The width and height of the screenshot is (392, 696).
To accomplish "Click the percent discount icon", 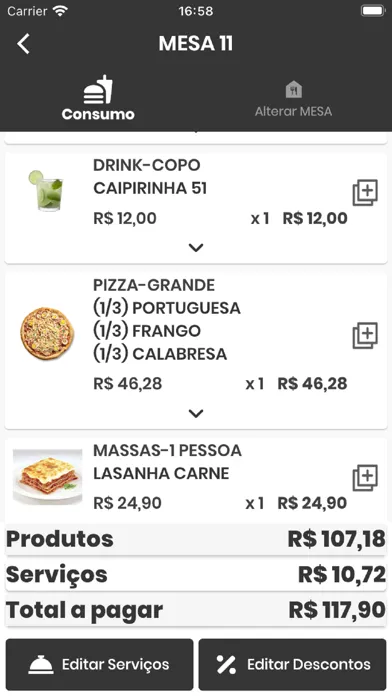I will tap(226, 664).
